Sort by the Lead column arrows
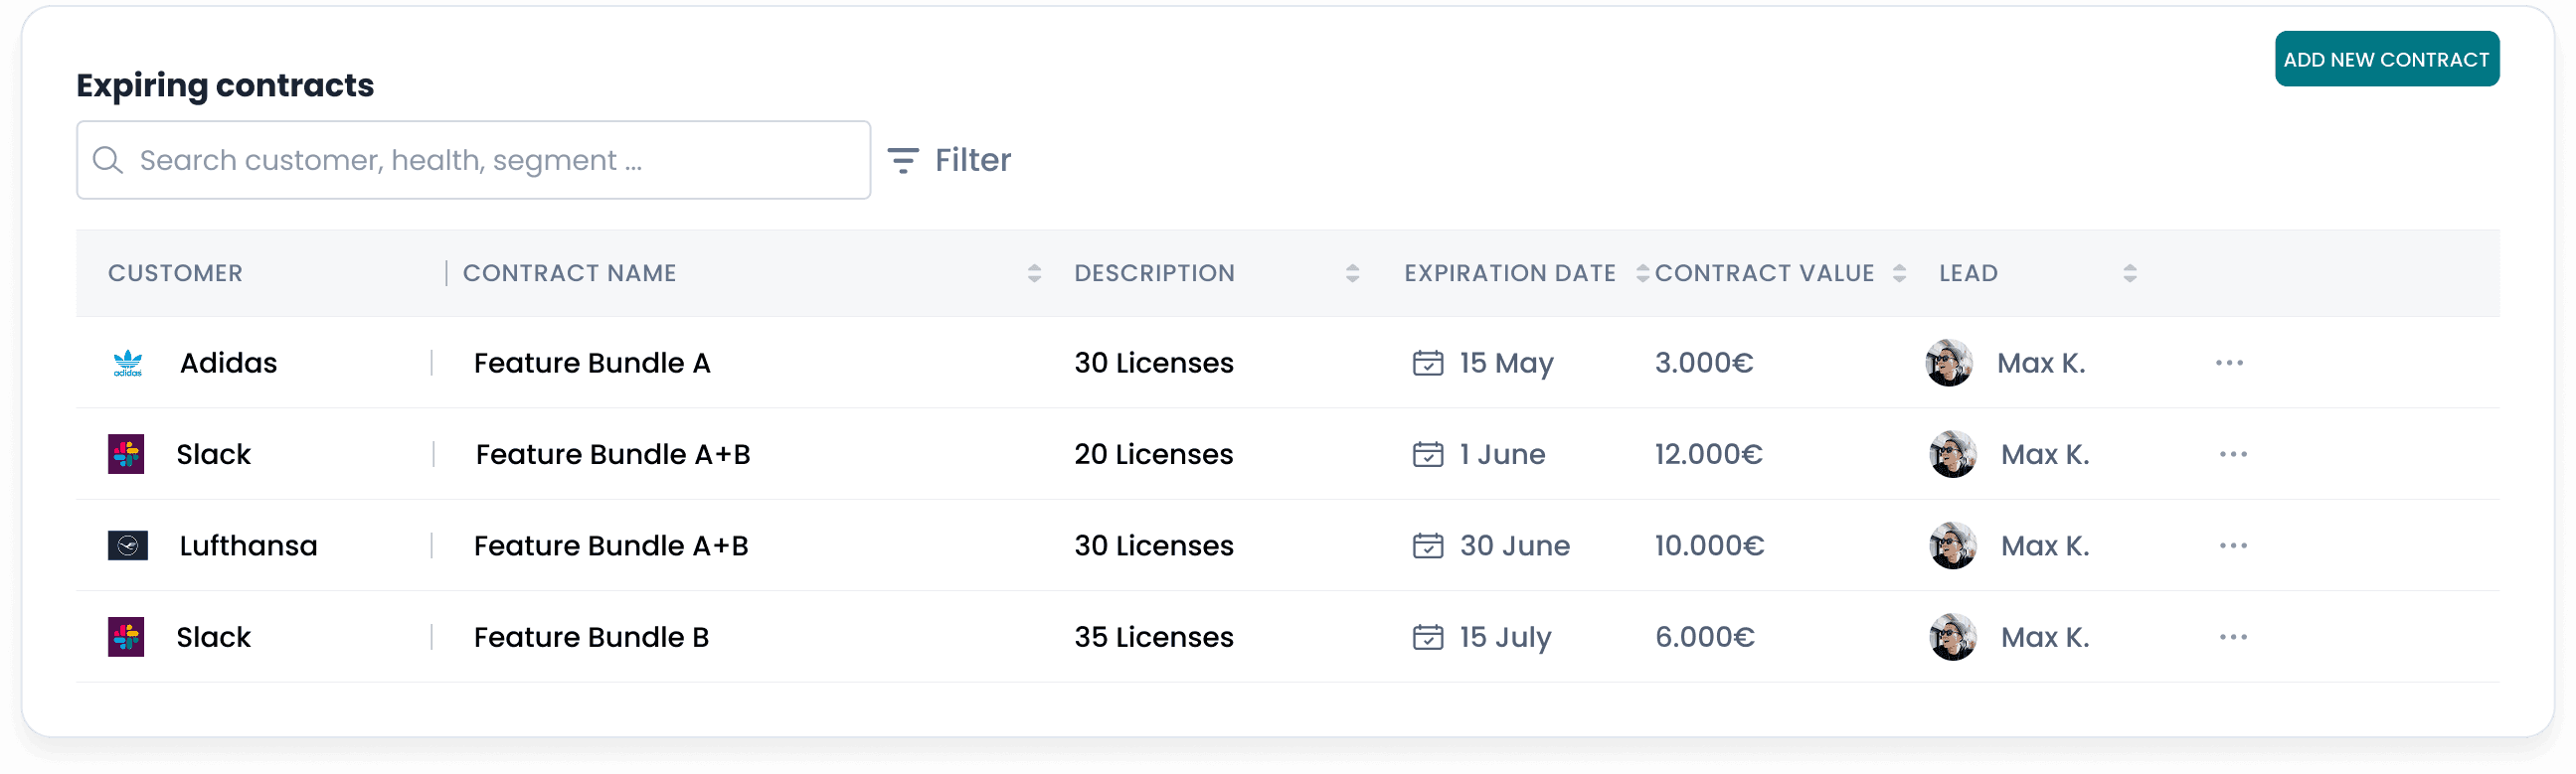 2130,273
